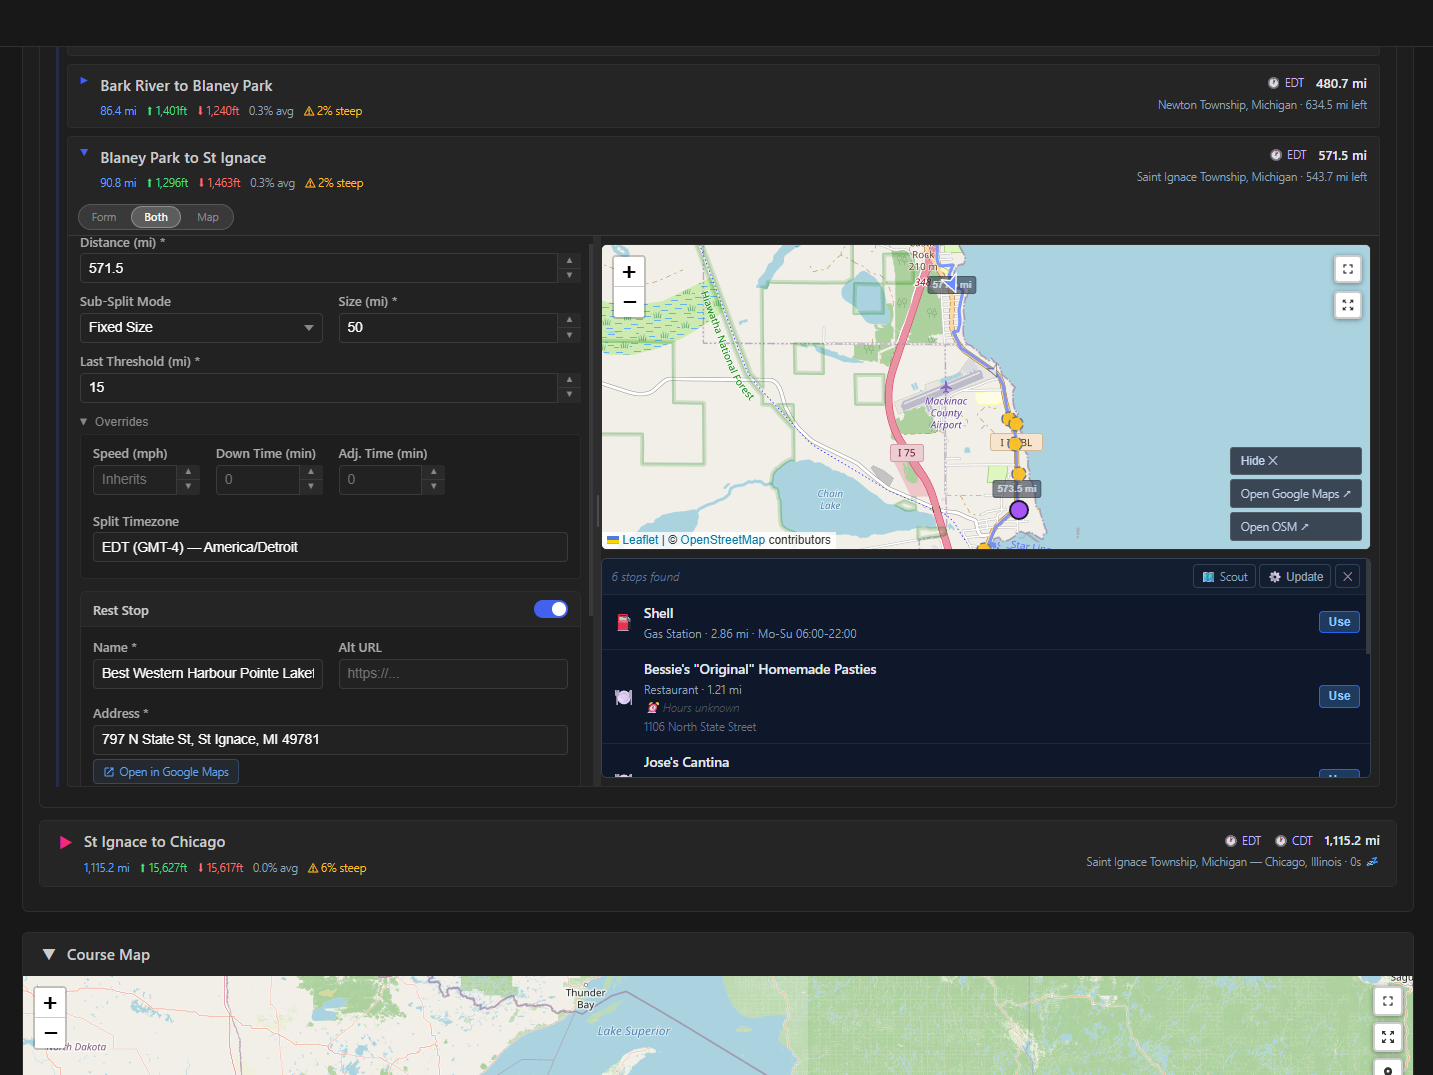The width and height of the screenshot is (1433, 1075).
Task: Click the fit-to-bounds icon on split map
Action: point(1348,305)
